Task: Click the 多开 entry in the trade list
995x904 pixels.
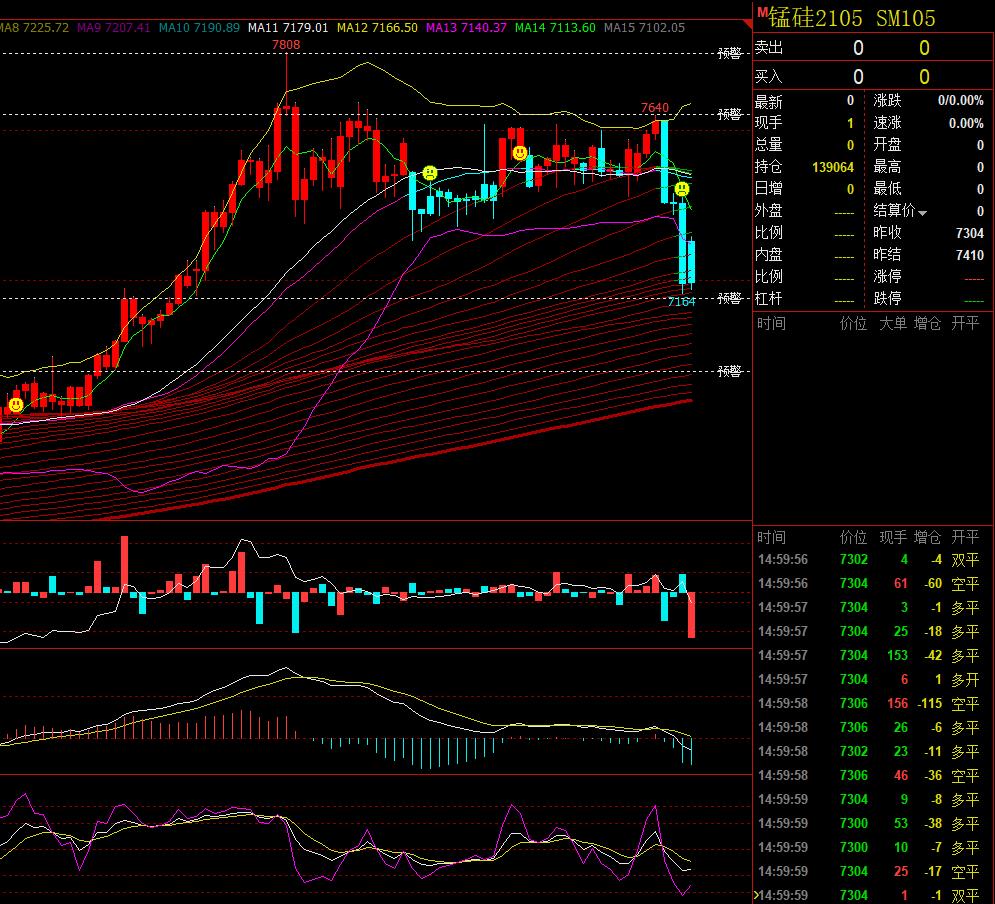Action: click(965, 679)
